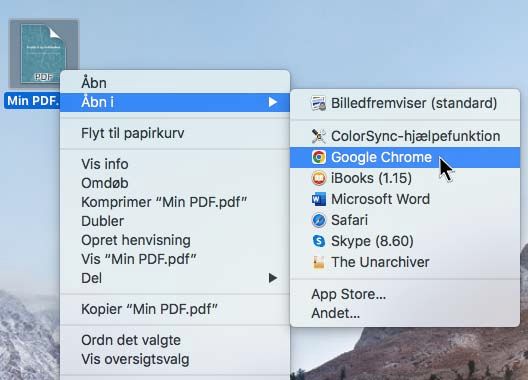Expand the Åbn i submenu arrow
This screenshot has height=380, width=528.
pos(273,102)
